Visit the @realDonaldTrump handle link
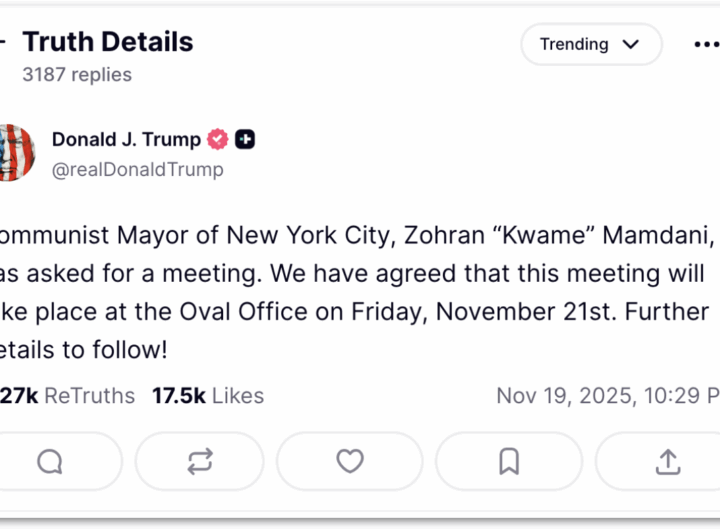720x530 pixels. [x=138, y=169]
